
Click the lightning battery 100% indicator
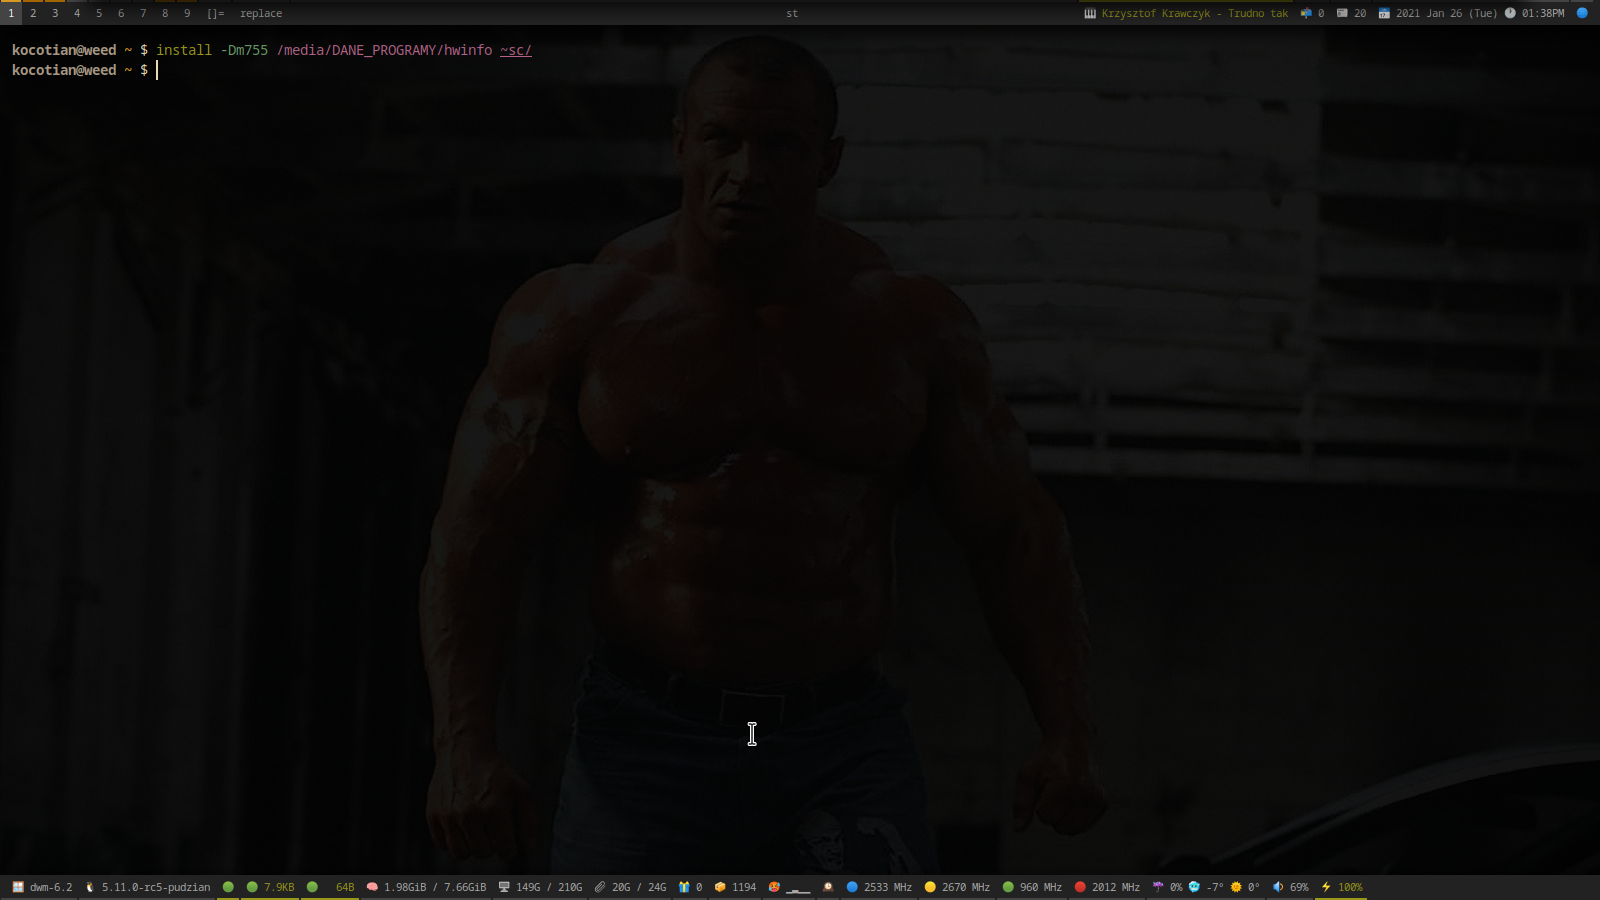click(1341, 887)
